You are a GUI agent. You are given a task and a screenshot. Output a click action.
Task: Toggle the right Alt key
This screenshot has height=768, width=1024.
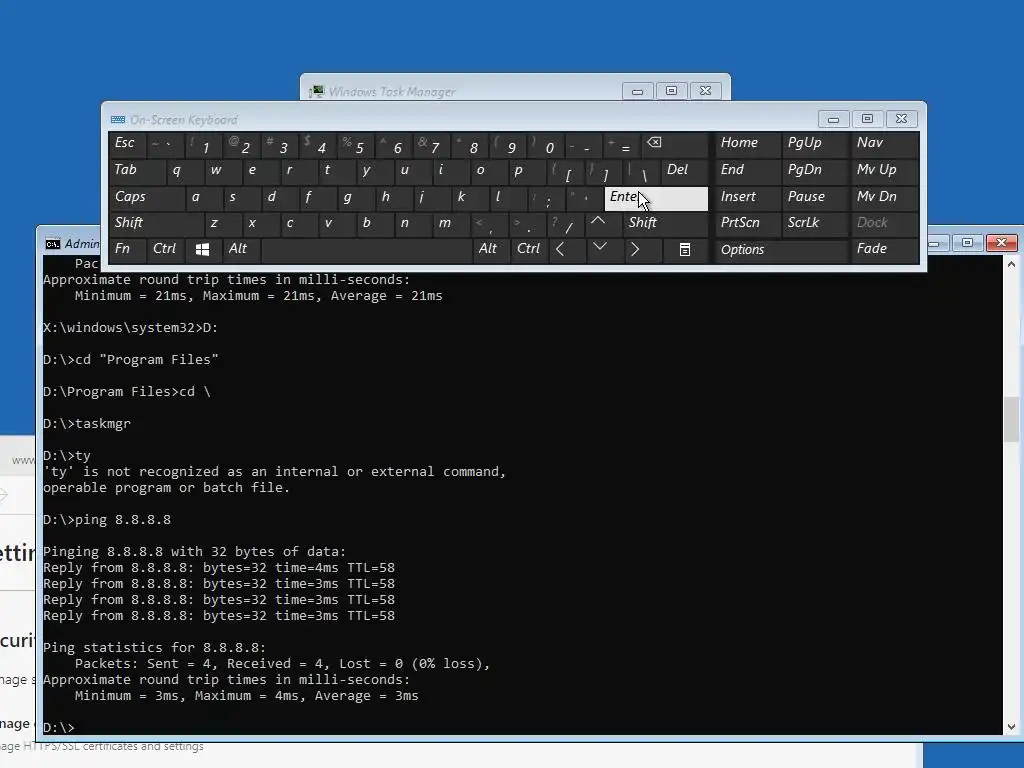point(491,249)
